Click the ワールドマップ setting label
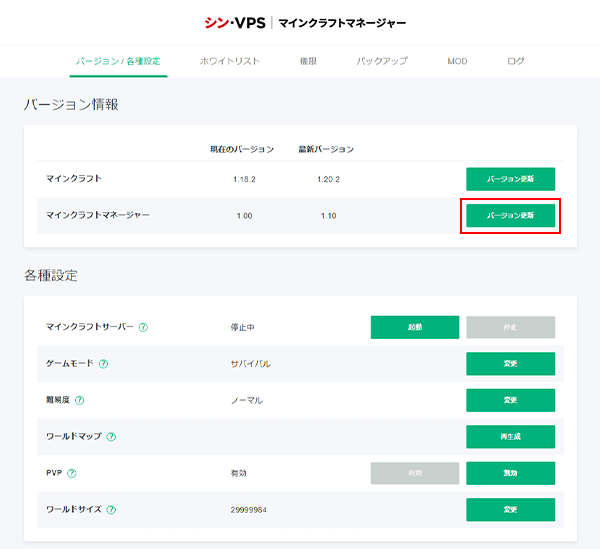Screen dimensions: 600x549 coord(74,436)
